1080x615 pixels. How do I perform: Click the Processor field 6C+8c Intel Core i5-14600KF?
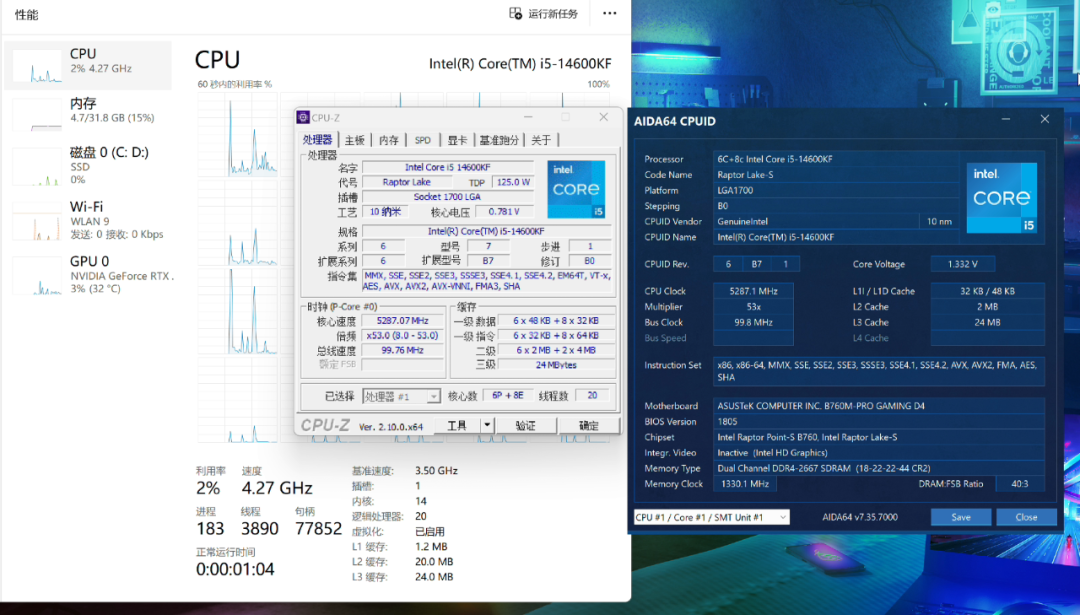(836, 159)
